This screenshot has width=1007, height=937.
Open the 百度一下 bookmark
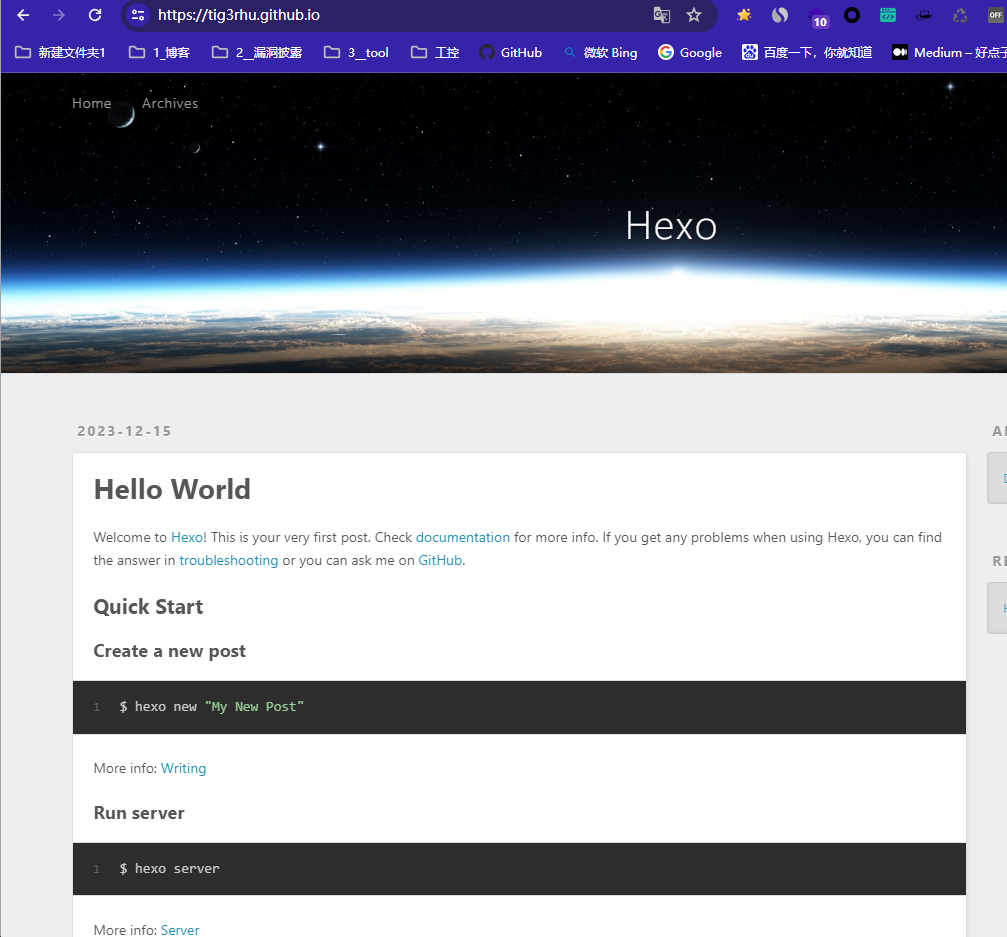[807, 52]
